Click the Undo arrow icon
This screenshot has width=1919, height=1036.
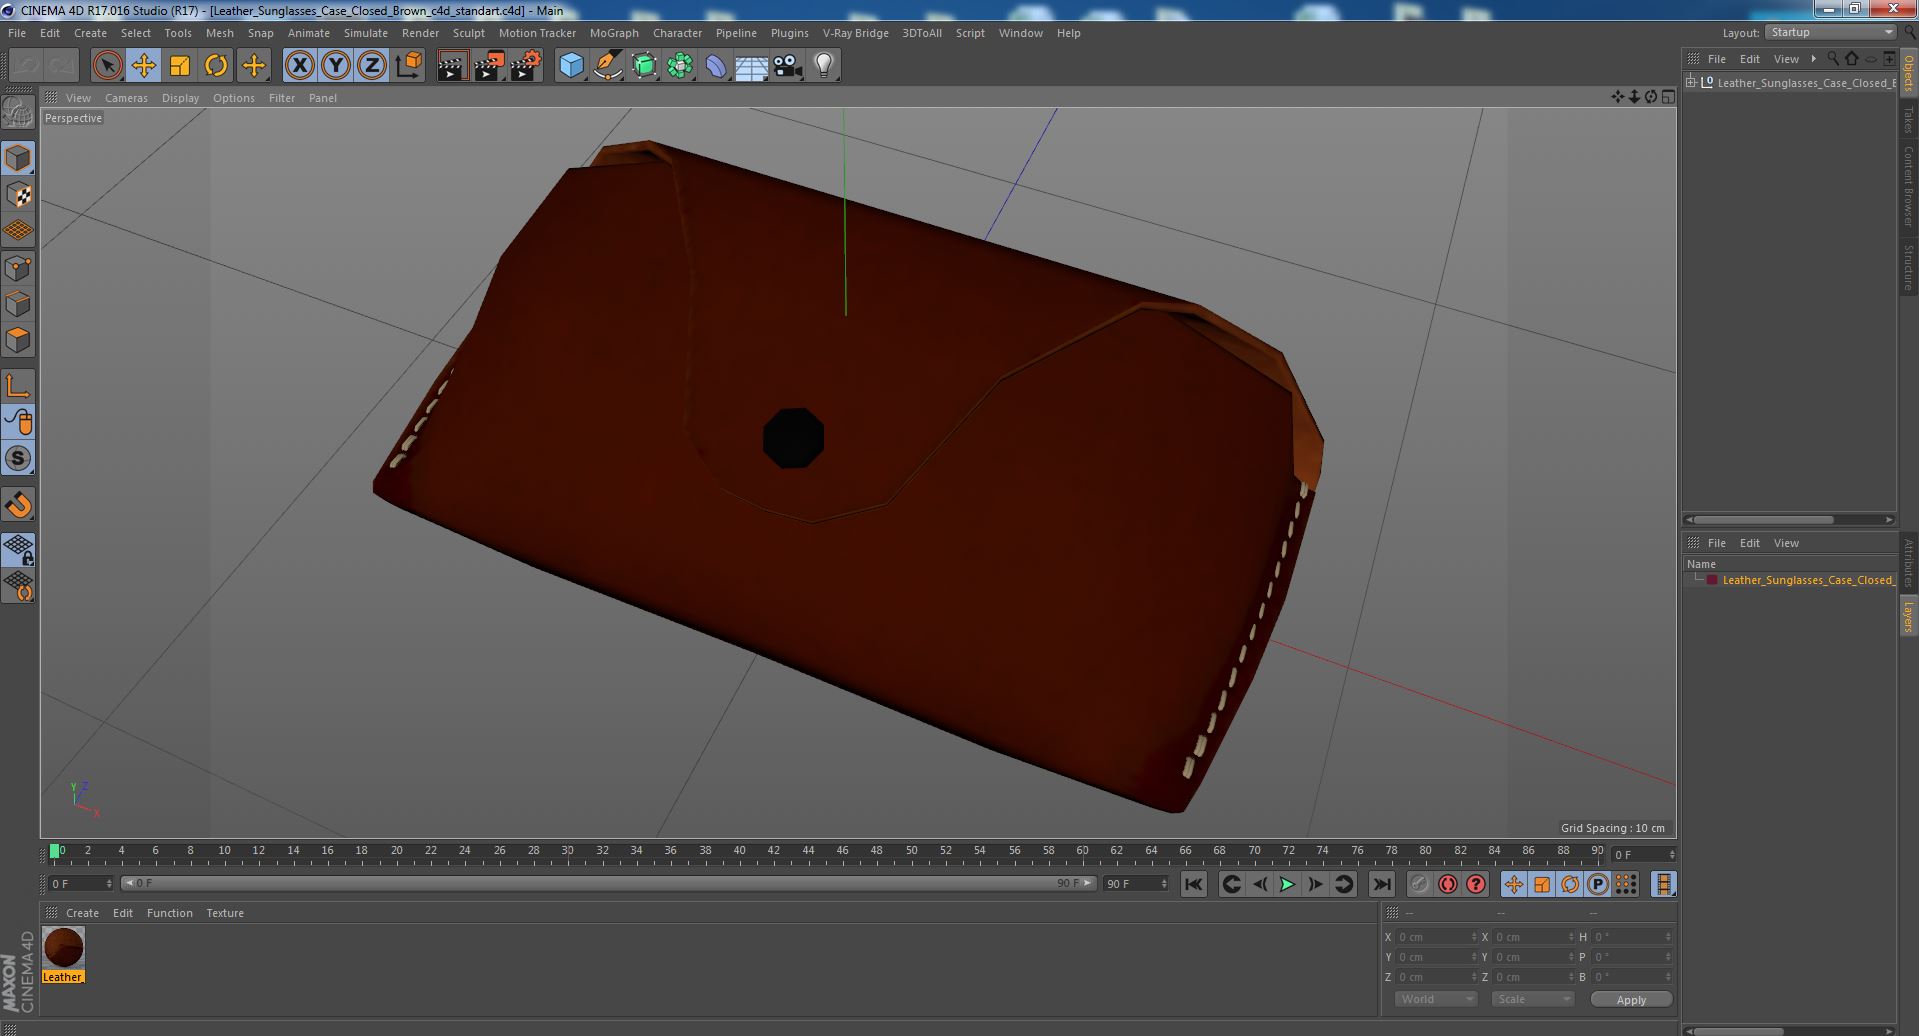tap(26, 66)
